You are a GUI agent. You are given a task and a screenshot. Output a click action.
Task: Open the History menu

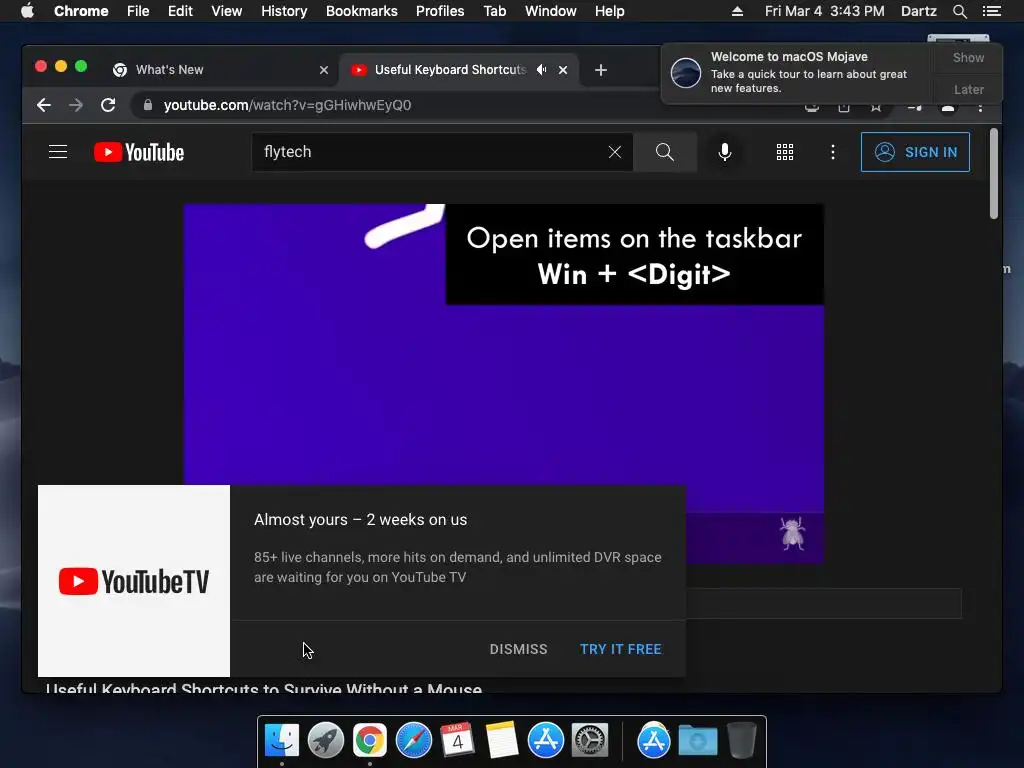tap(284, 11)
